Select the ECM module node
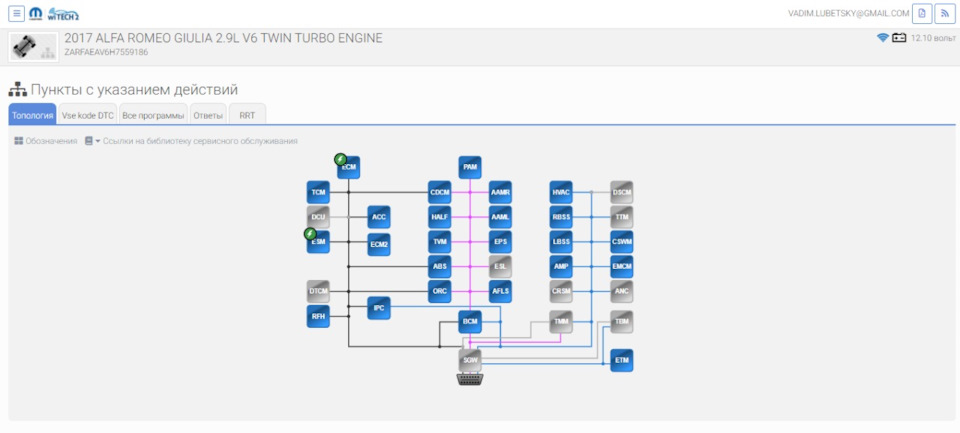The height and width of the screenshot is (433, 960). (x=348, y=167)
